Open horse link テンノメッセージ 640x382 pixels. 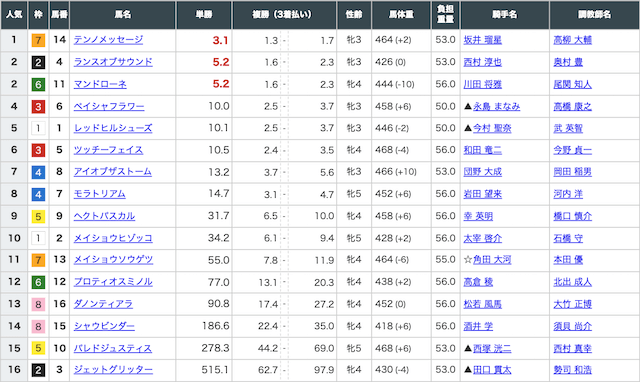108,40
